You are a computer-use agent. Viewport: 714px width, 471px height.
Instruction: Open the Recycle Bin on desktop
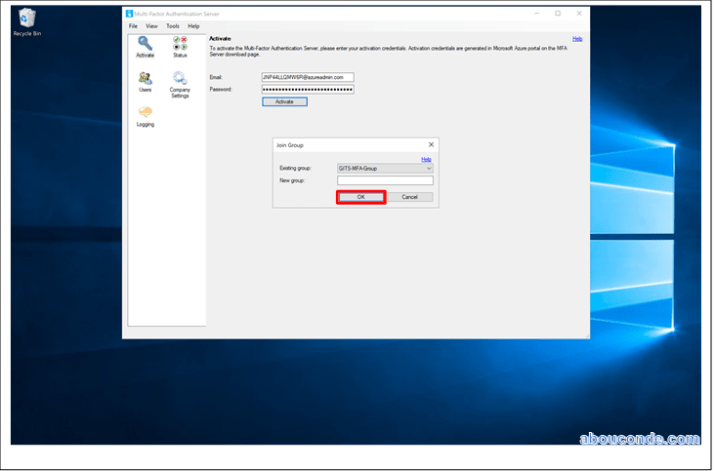[27, 19]
